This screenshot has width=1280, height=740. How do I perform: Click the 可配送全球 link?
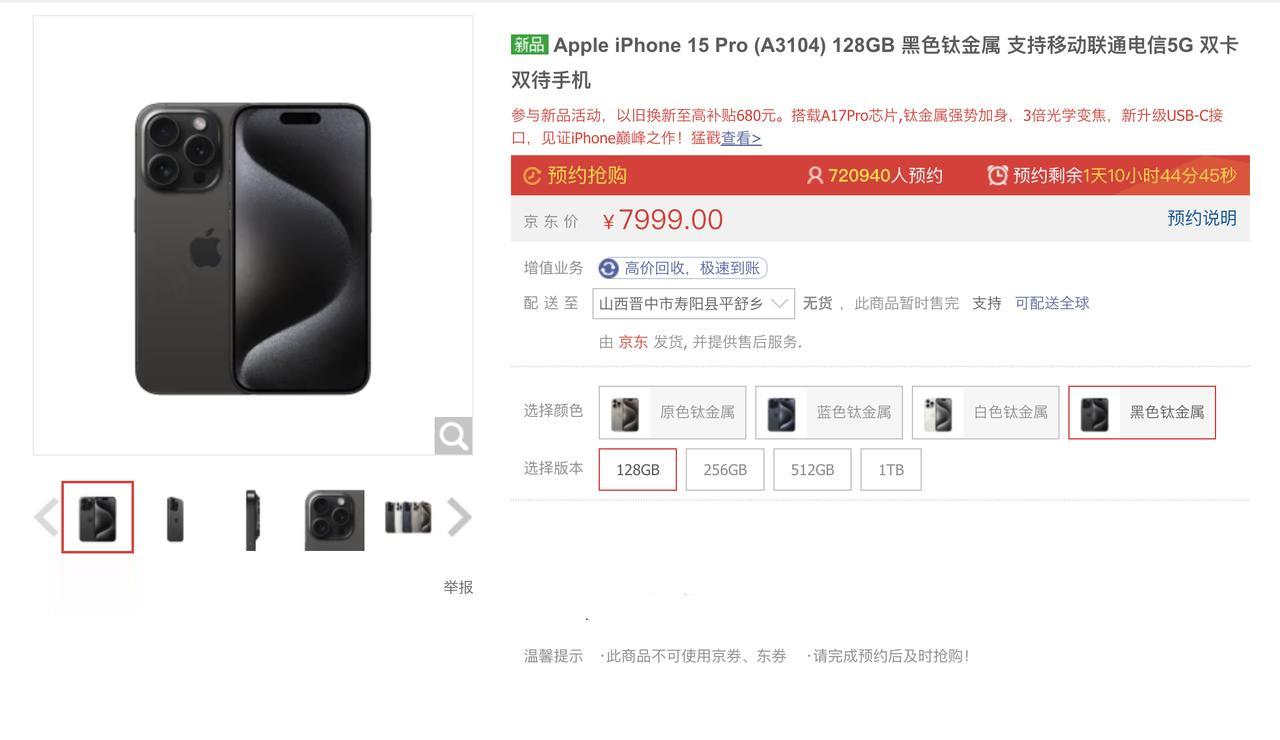(1052, 303)
